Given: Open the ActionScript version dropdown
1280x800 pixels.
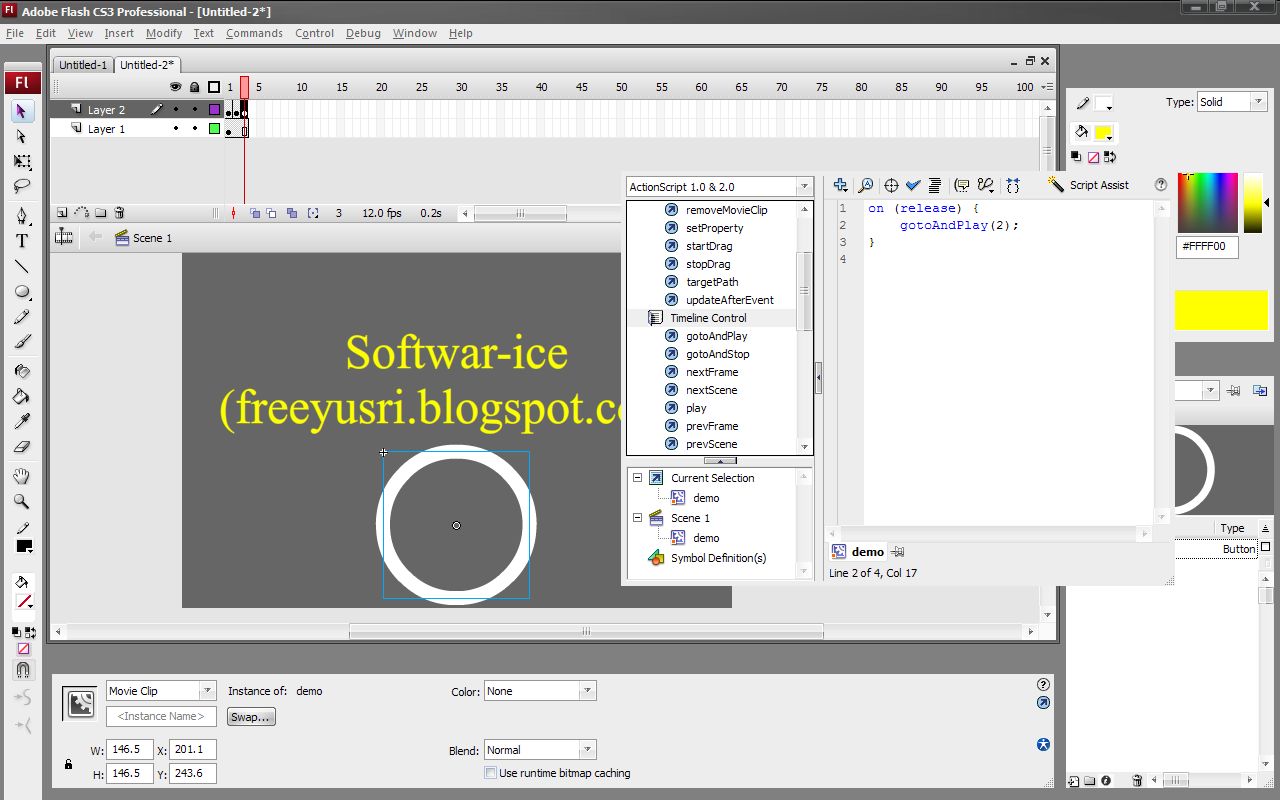Looking at the screenshot, I should point(803,186).
